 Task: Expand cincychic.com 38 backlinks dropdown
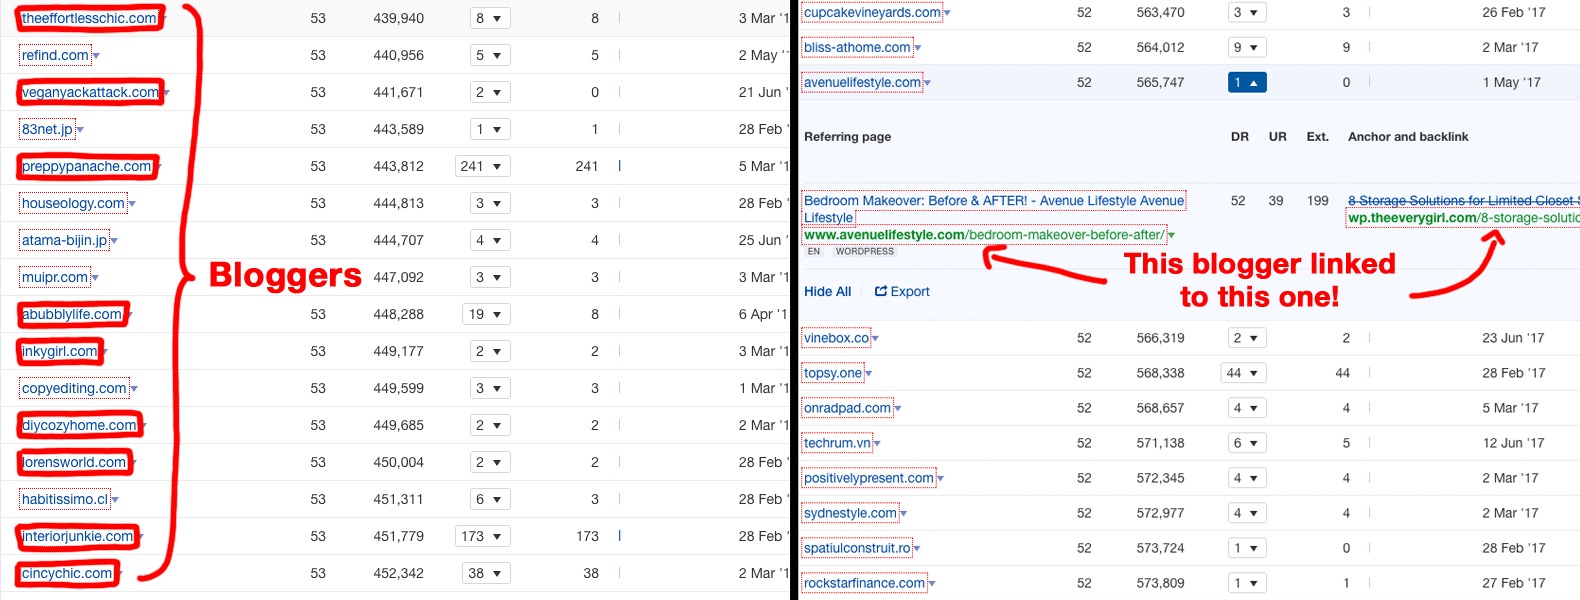click(486, 573)
